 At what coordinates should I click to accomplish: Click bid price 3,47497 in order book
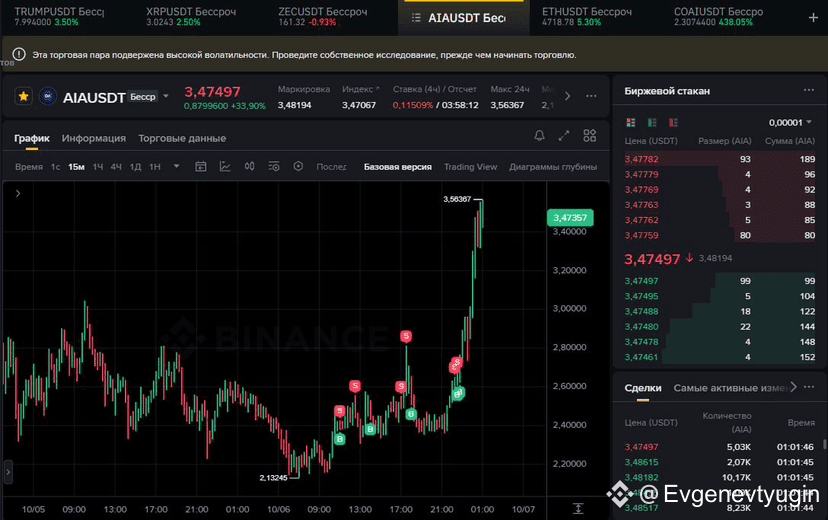click(x=641, y=281)
